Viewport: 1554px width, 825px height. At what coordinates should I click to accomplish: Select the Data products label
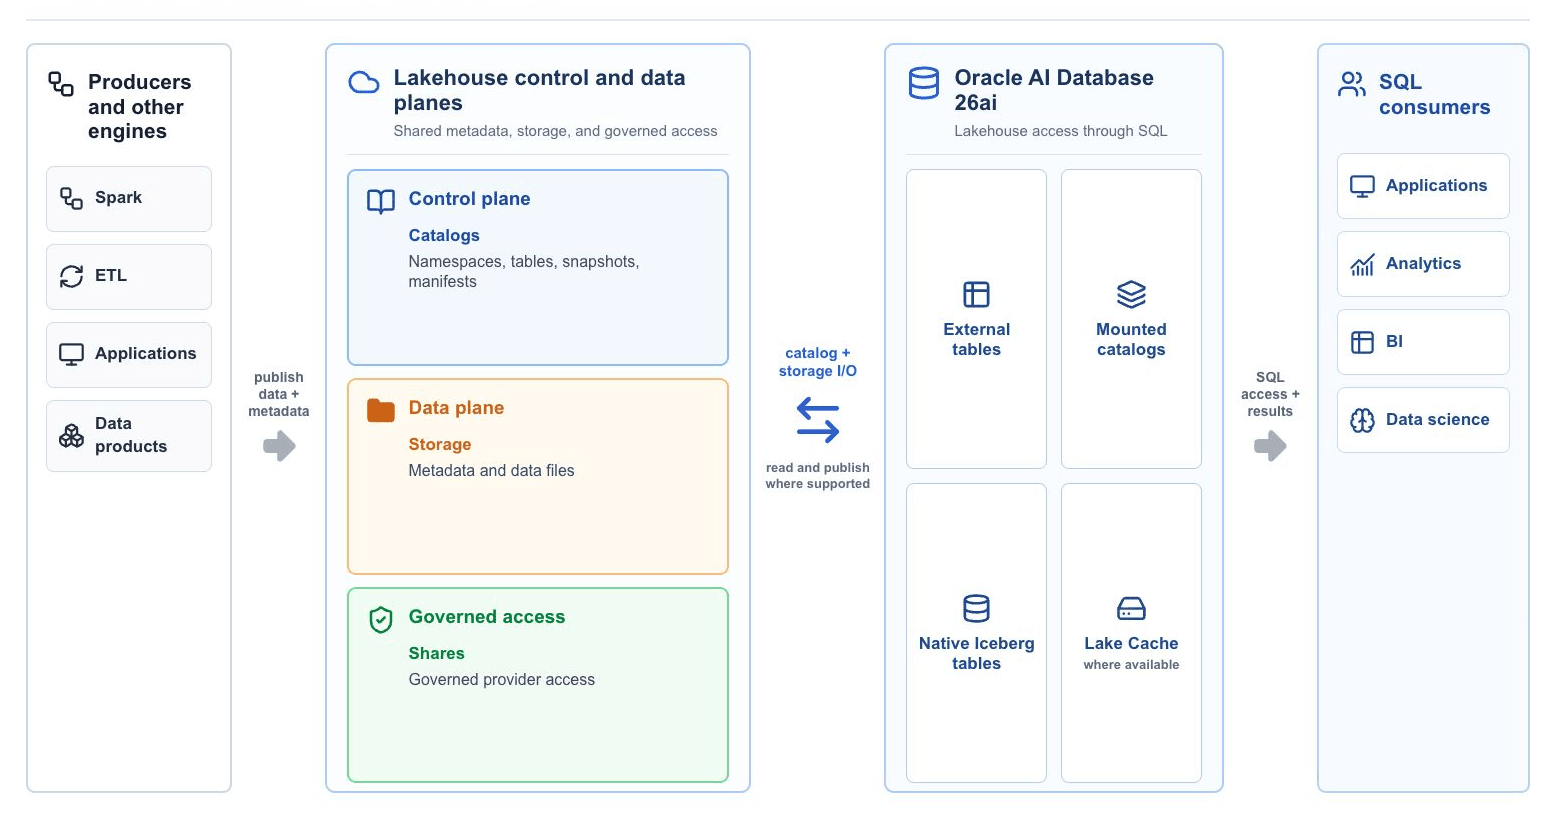131,435
